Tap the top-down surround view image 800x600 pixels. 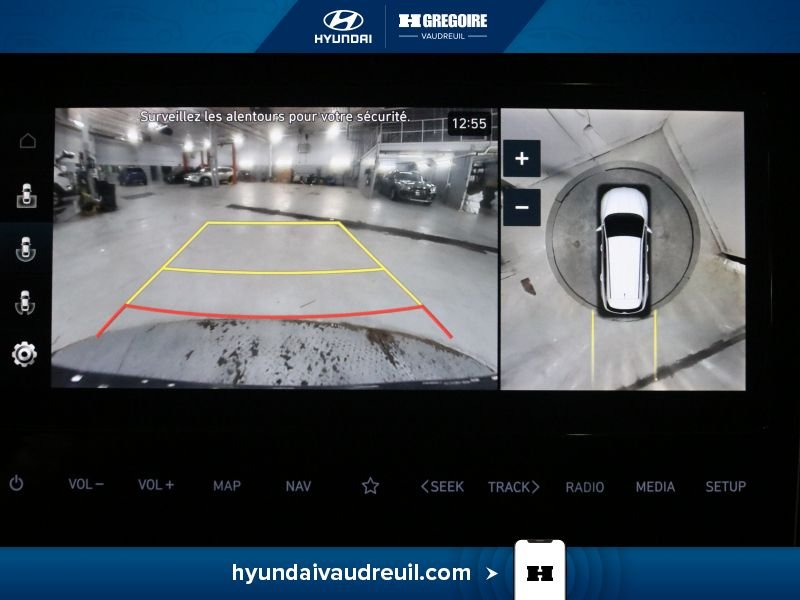coord(623,249)
